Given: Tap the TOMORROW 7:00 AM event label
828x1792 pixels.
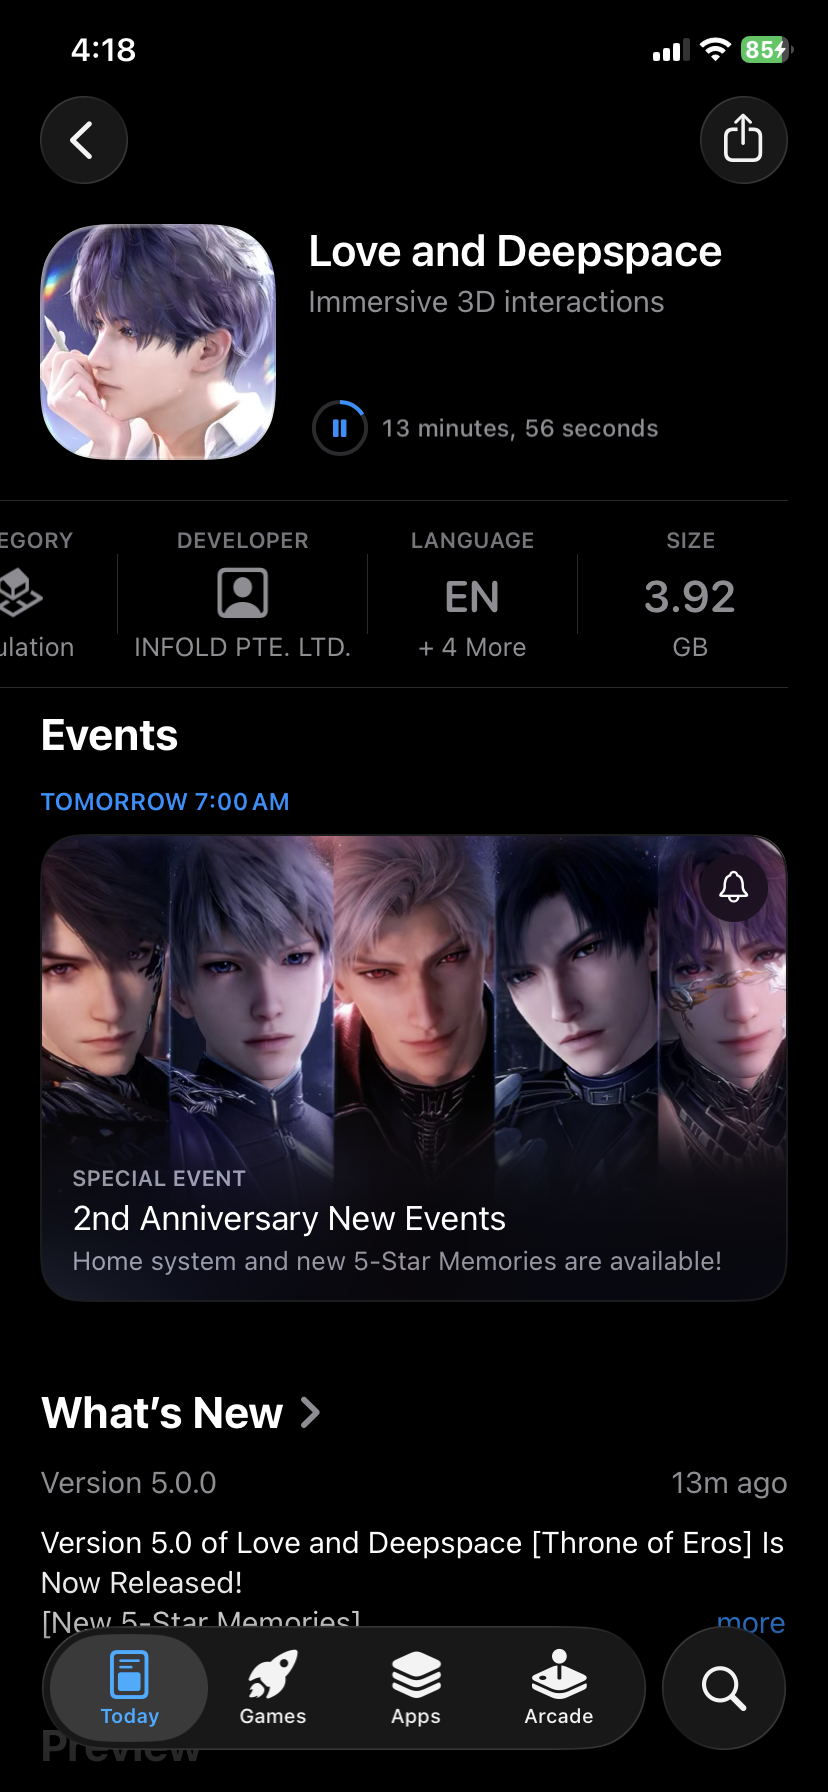Looking at the screenshot, I should [165, 802].
